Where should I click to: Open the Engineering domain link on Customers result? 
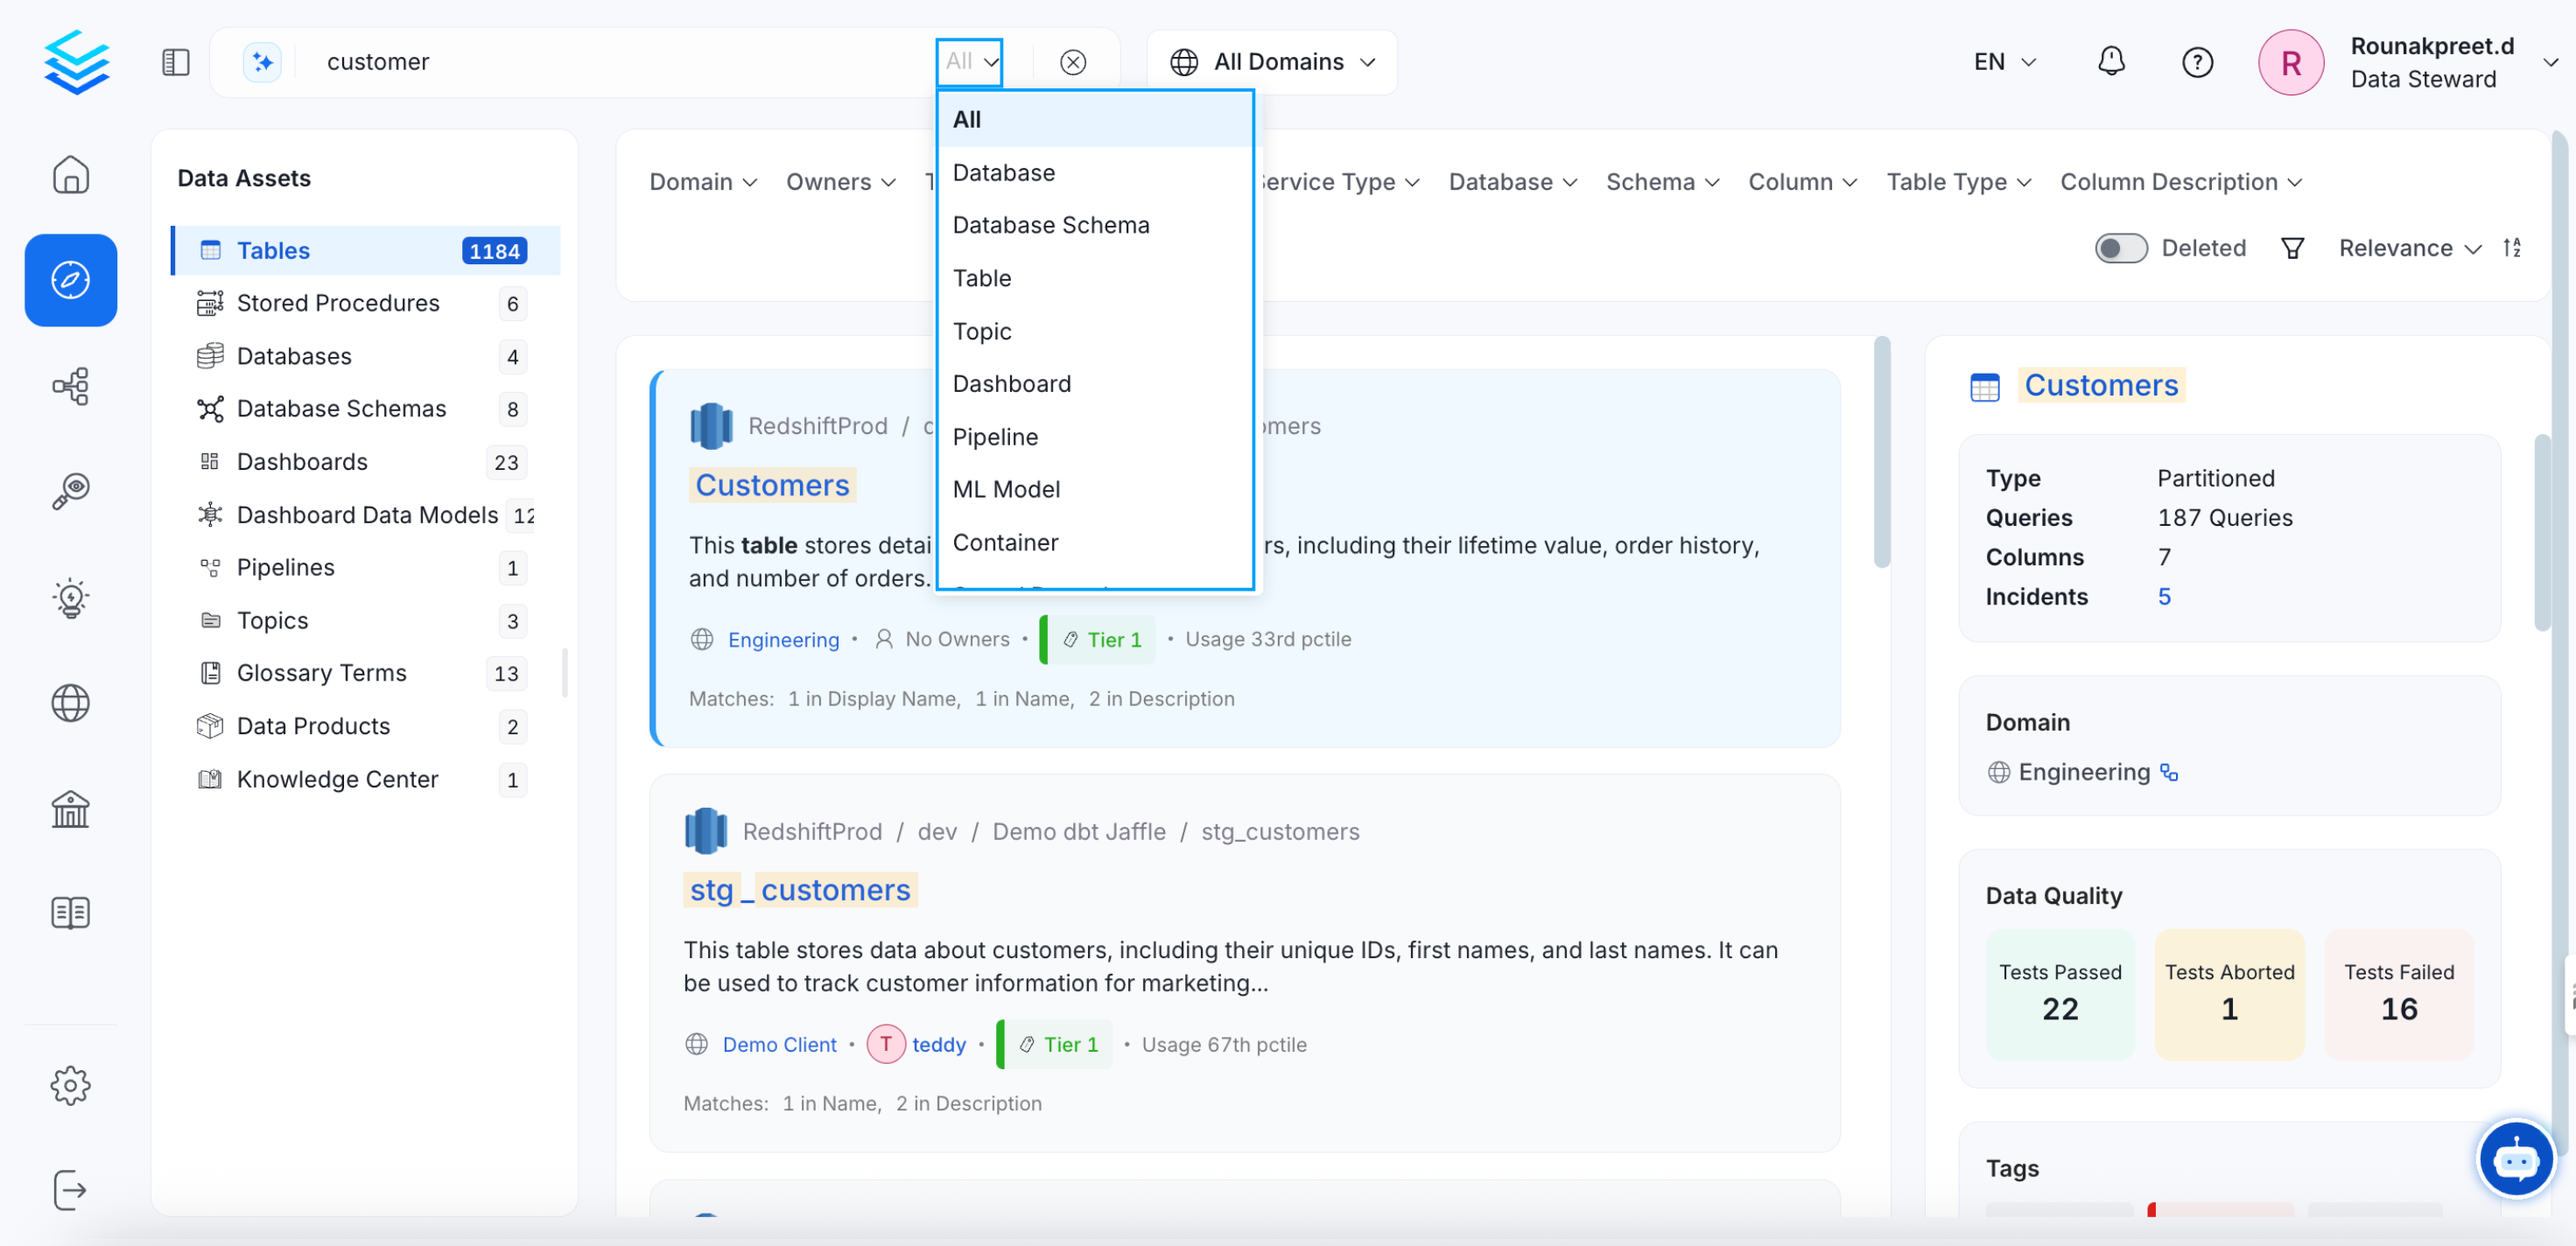(783, 640)
